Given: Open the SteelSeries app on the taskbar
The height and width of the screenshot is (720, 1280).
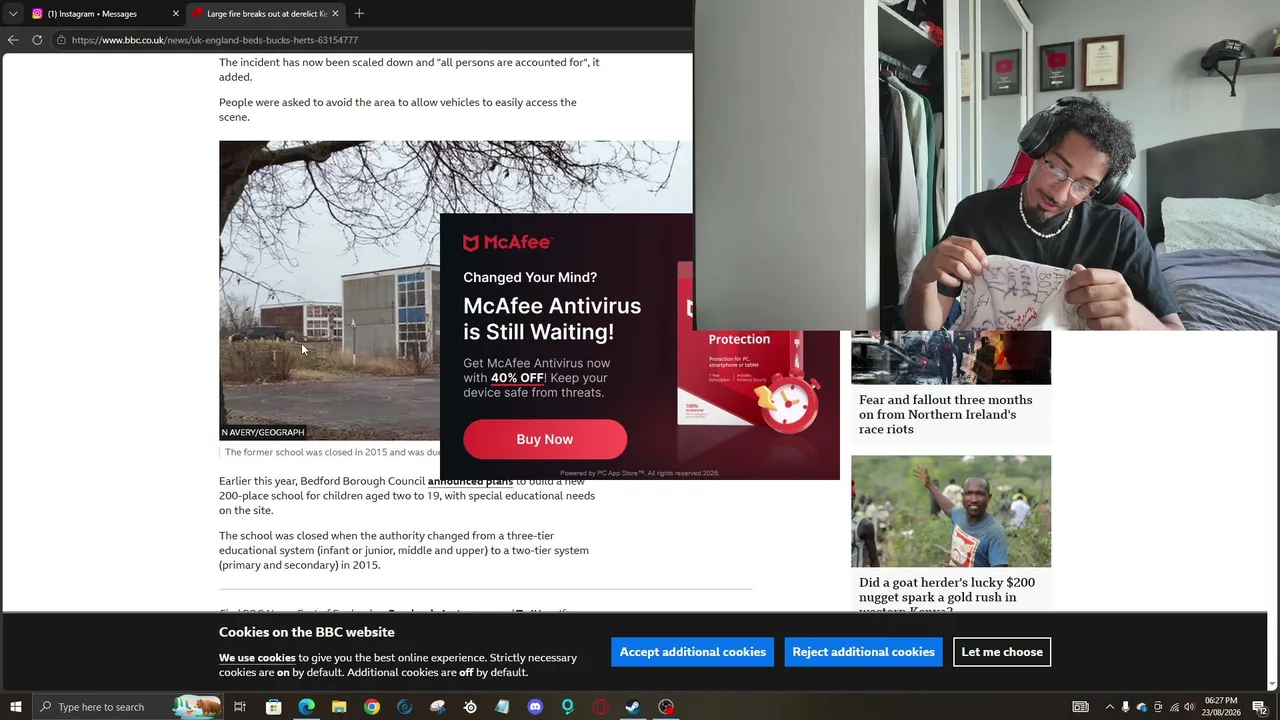Looking at the screenshot, I should tap(470, 707).
